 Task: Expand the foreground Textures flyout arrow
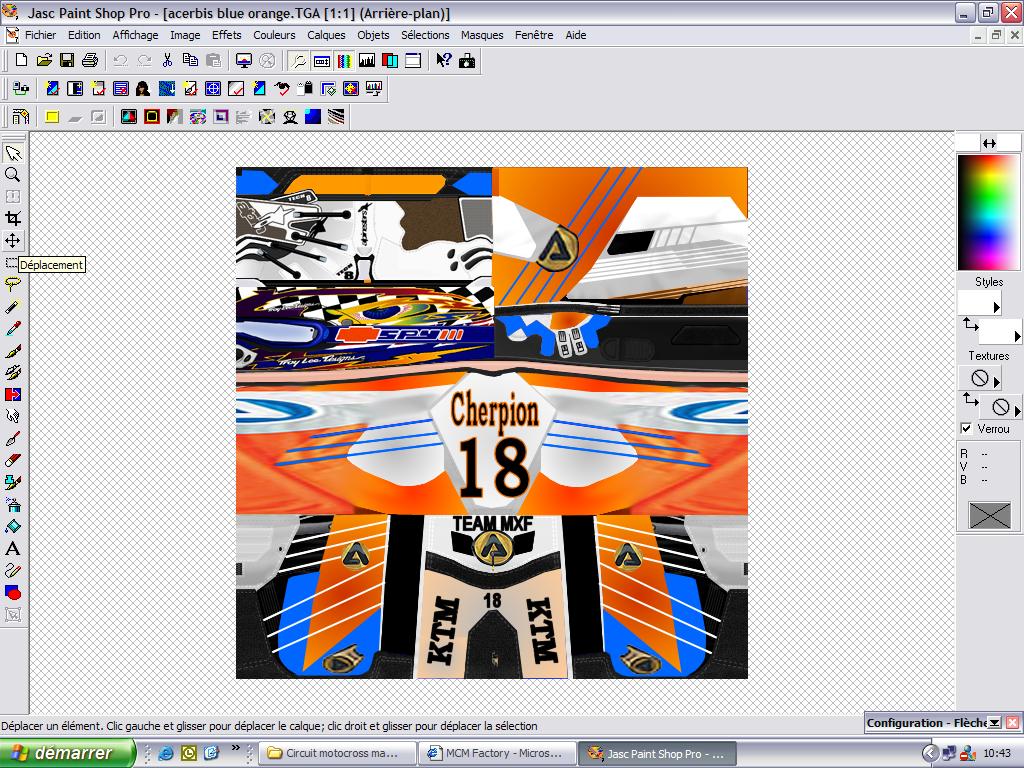[x=996, y=381]
